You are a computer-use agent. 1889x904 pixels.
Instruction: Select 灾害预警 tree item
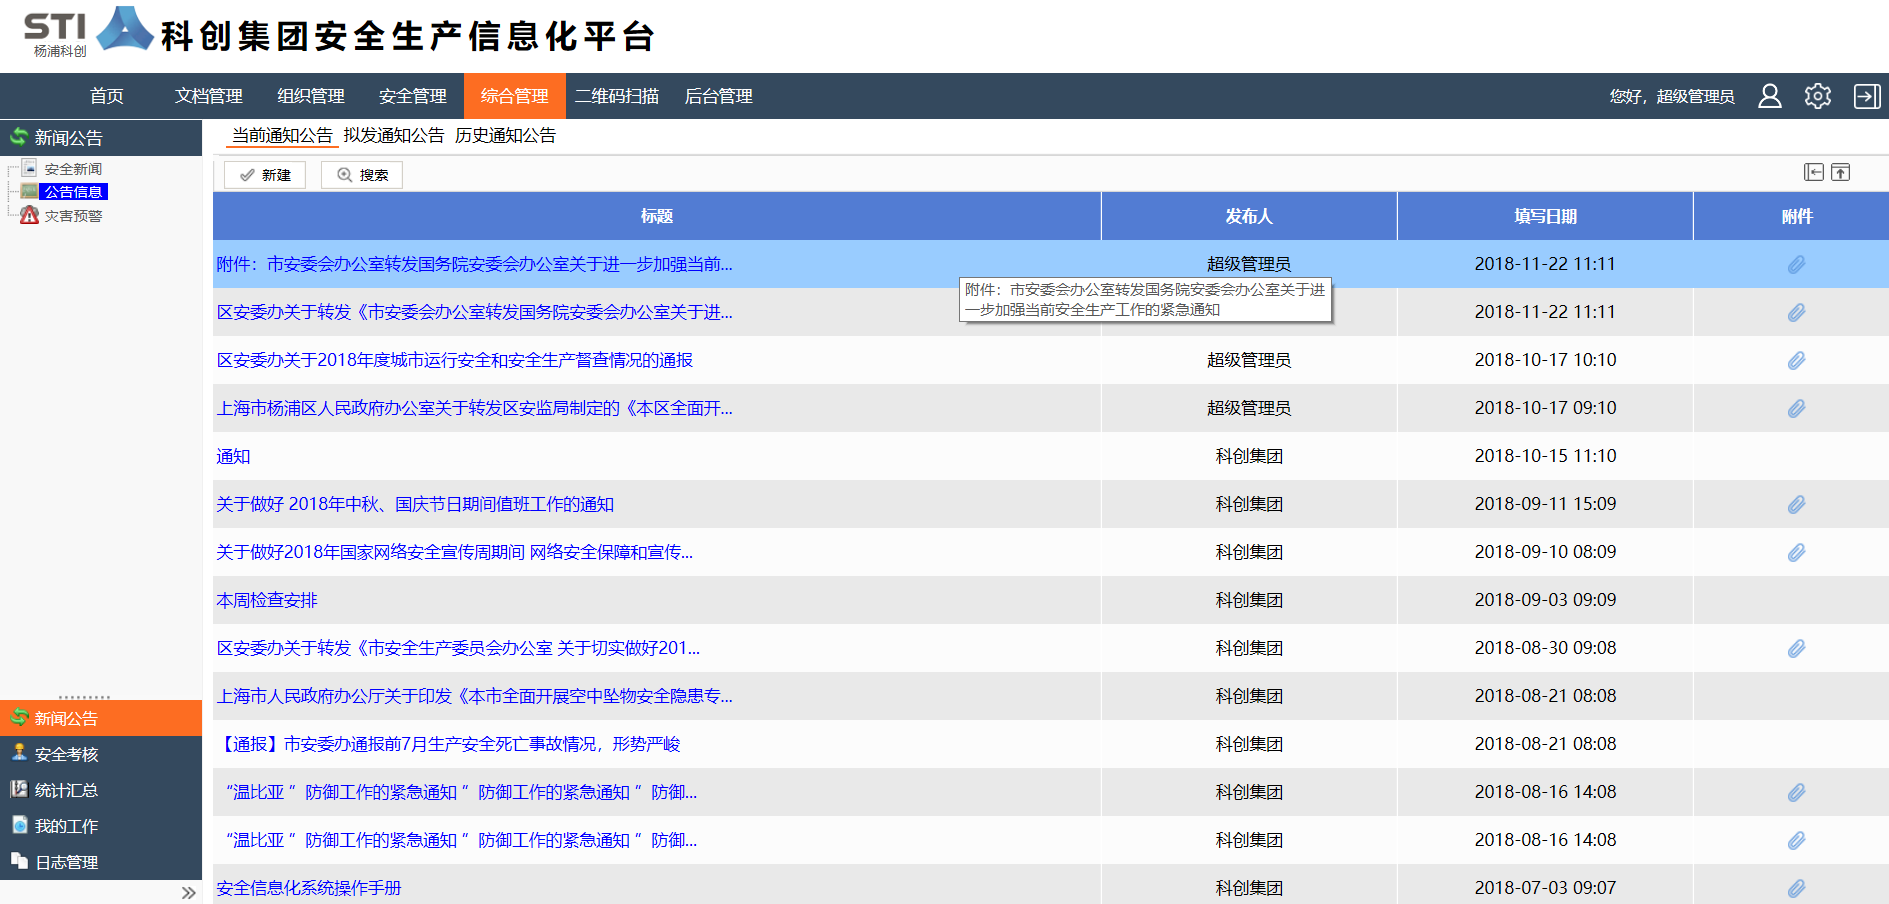click(x=73, y=216)
